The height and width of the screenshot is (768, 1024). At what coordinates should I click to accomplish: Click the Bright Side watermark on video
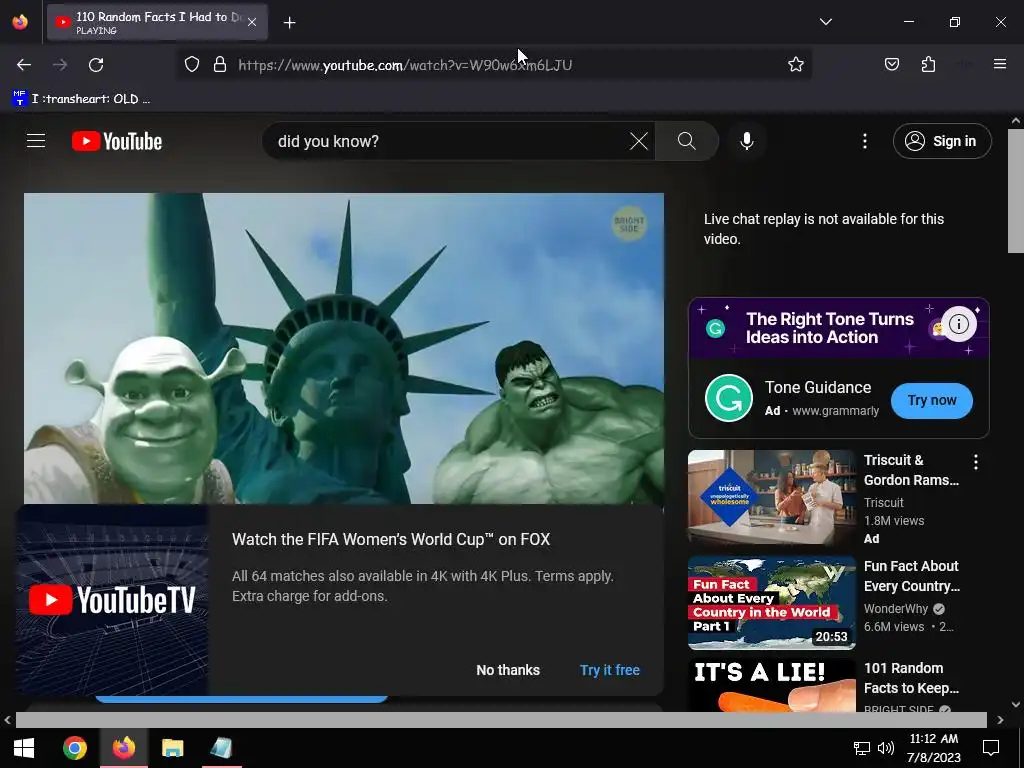pyautogui.click(x=628, y=225)
